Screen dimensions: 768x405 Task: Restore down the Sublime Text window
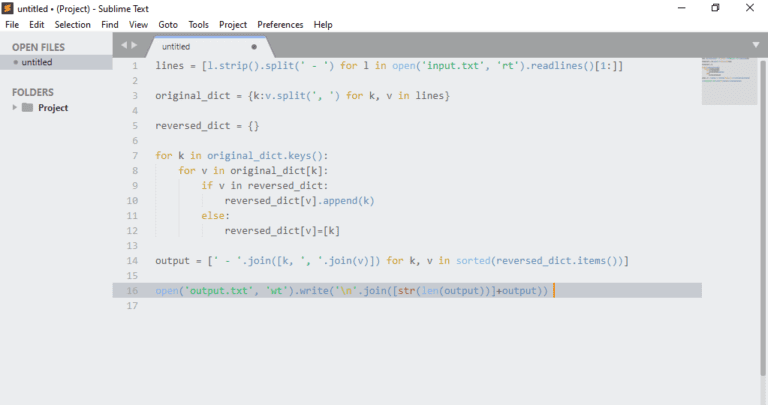pos(715,8)
